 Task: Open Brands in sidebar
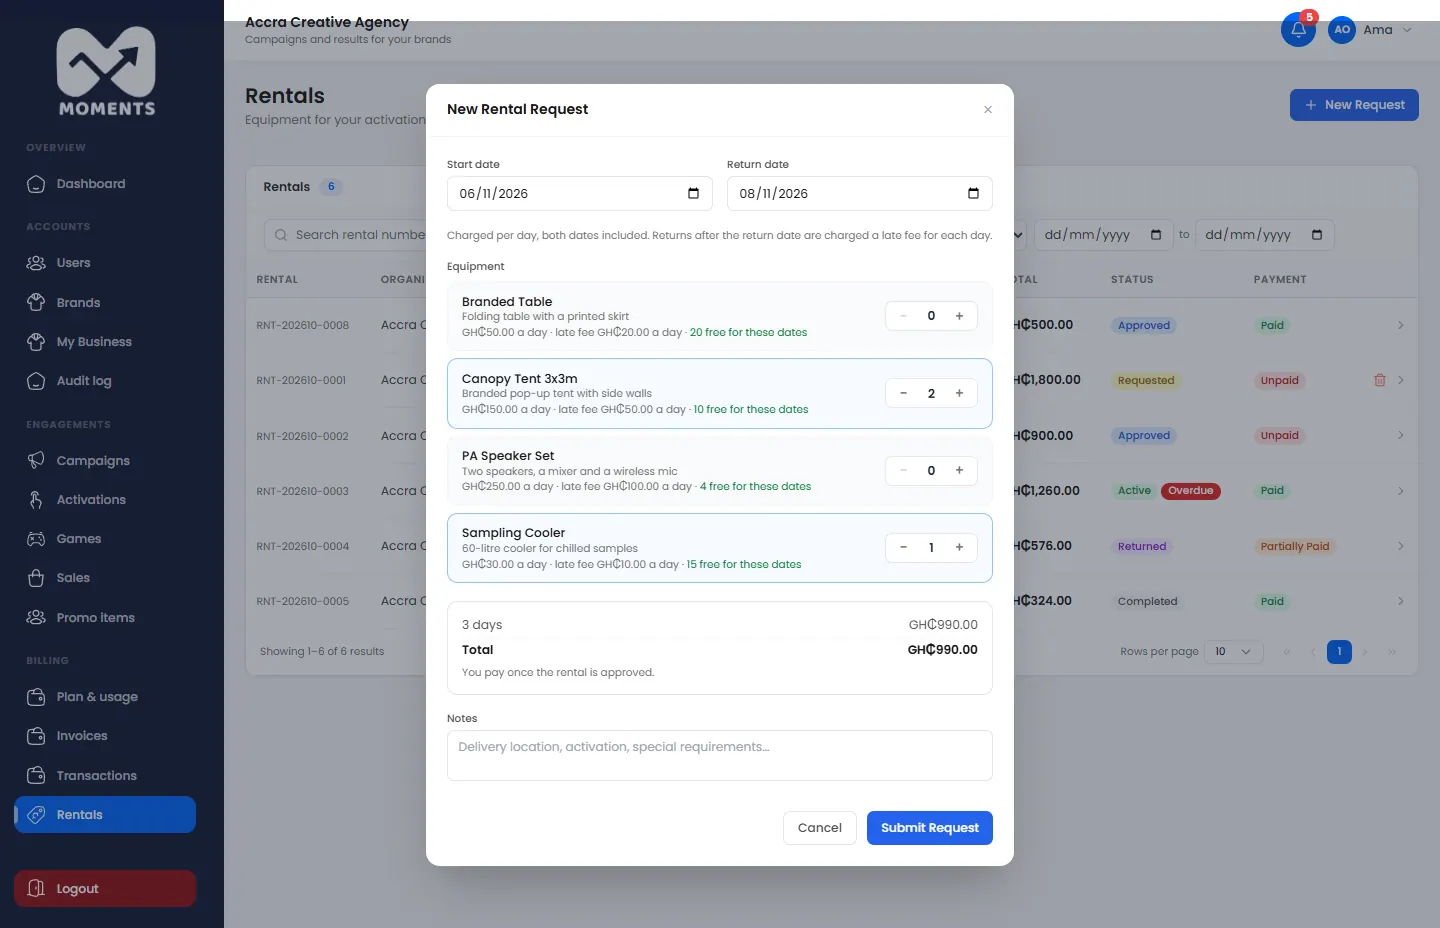pos(105,303)
